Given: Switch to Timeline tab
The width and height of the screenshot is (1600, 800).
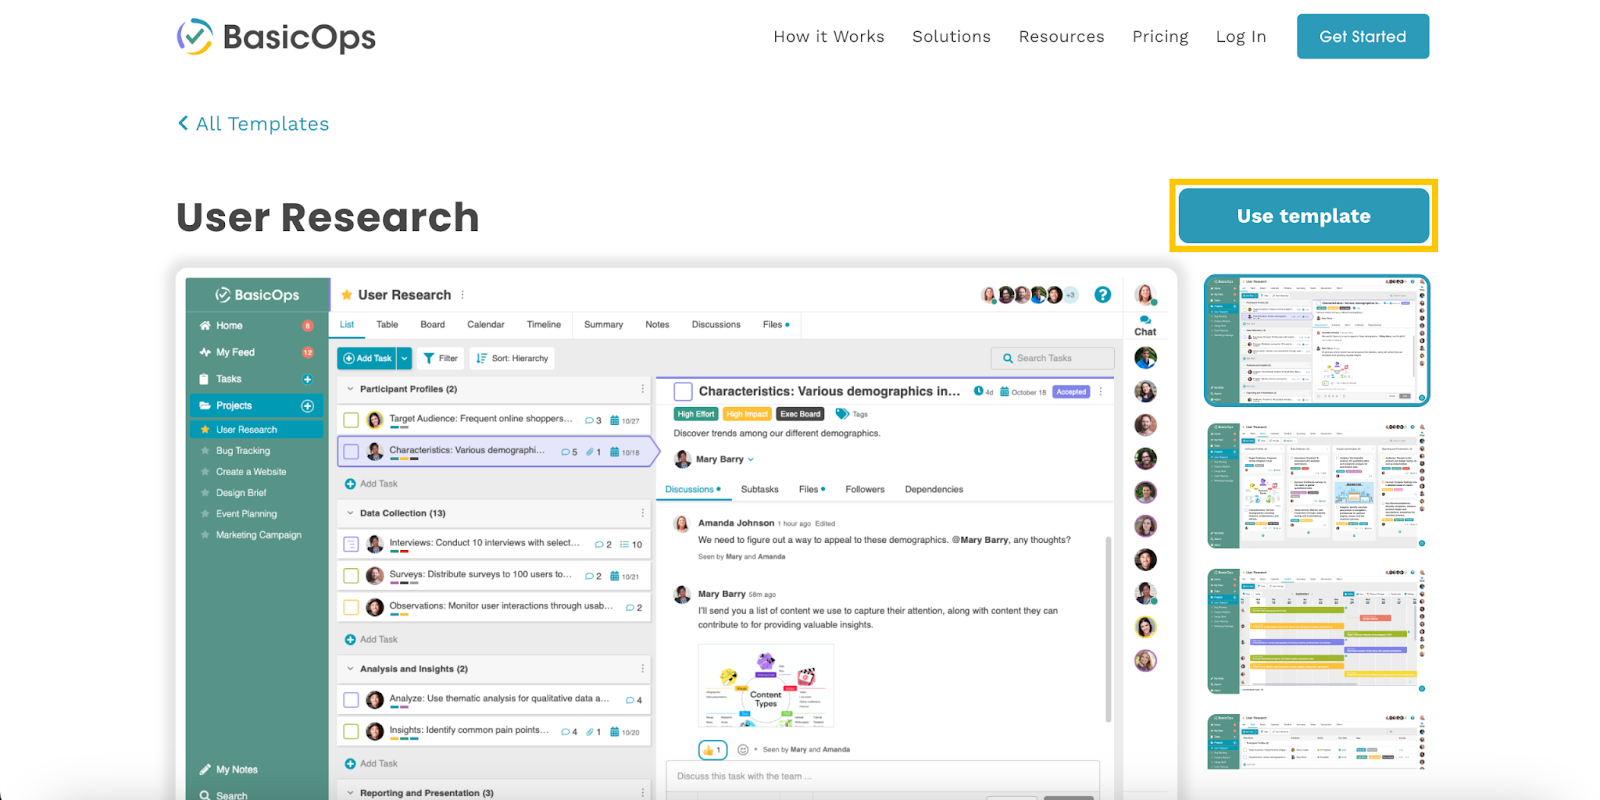Looking at the screenshot, I should click(x=544, y=325).
